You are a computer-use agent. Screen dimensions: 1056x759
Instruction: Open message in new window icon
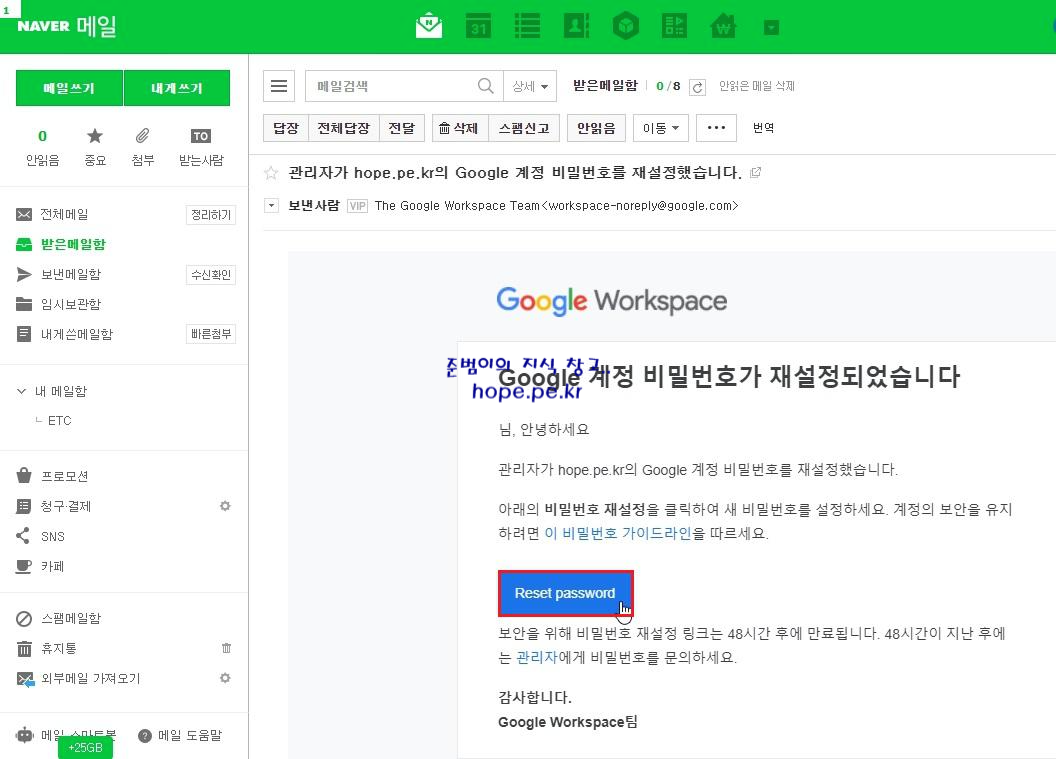click(x=756, y=172)
